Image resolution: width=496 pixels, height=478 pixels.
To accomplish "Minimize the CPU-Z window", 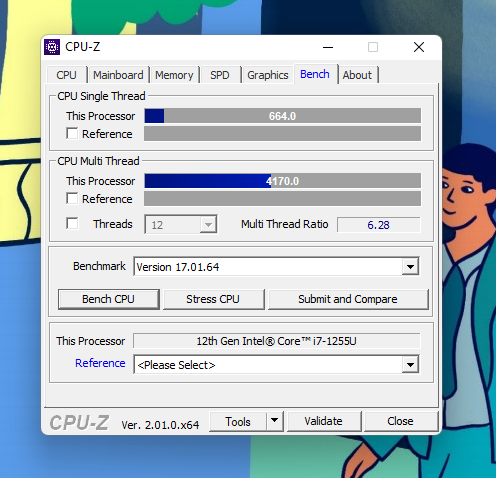I will 328,47.
